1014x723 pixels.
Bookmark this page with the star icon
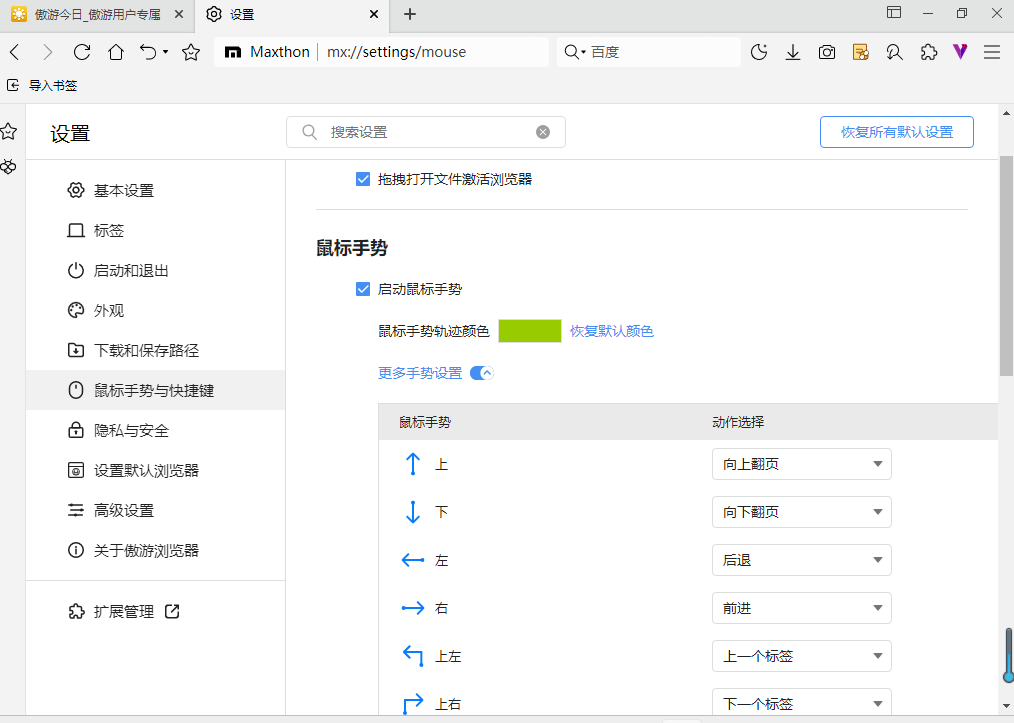tap(191, 52)
